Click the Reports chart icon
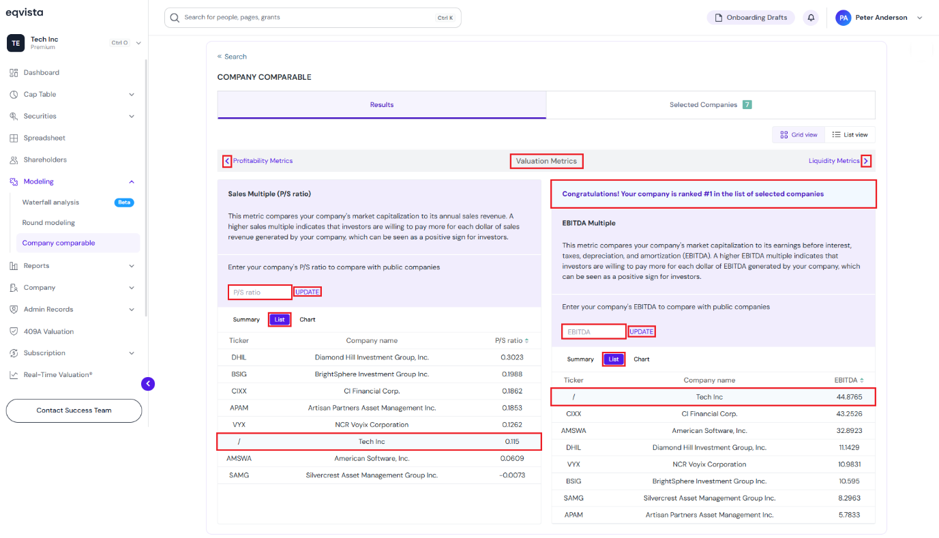939x538 pixels. [14, 266]
